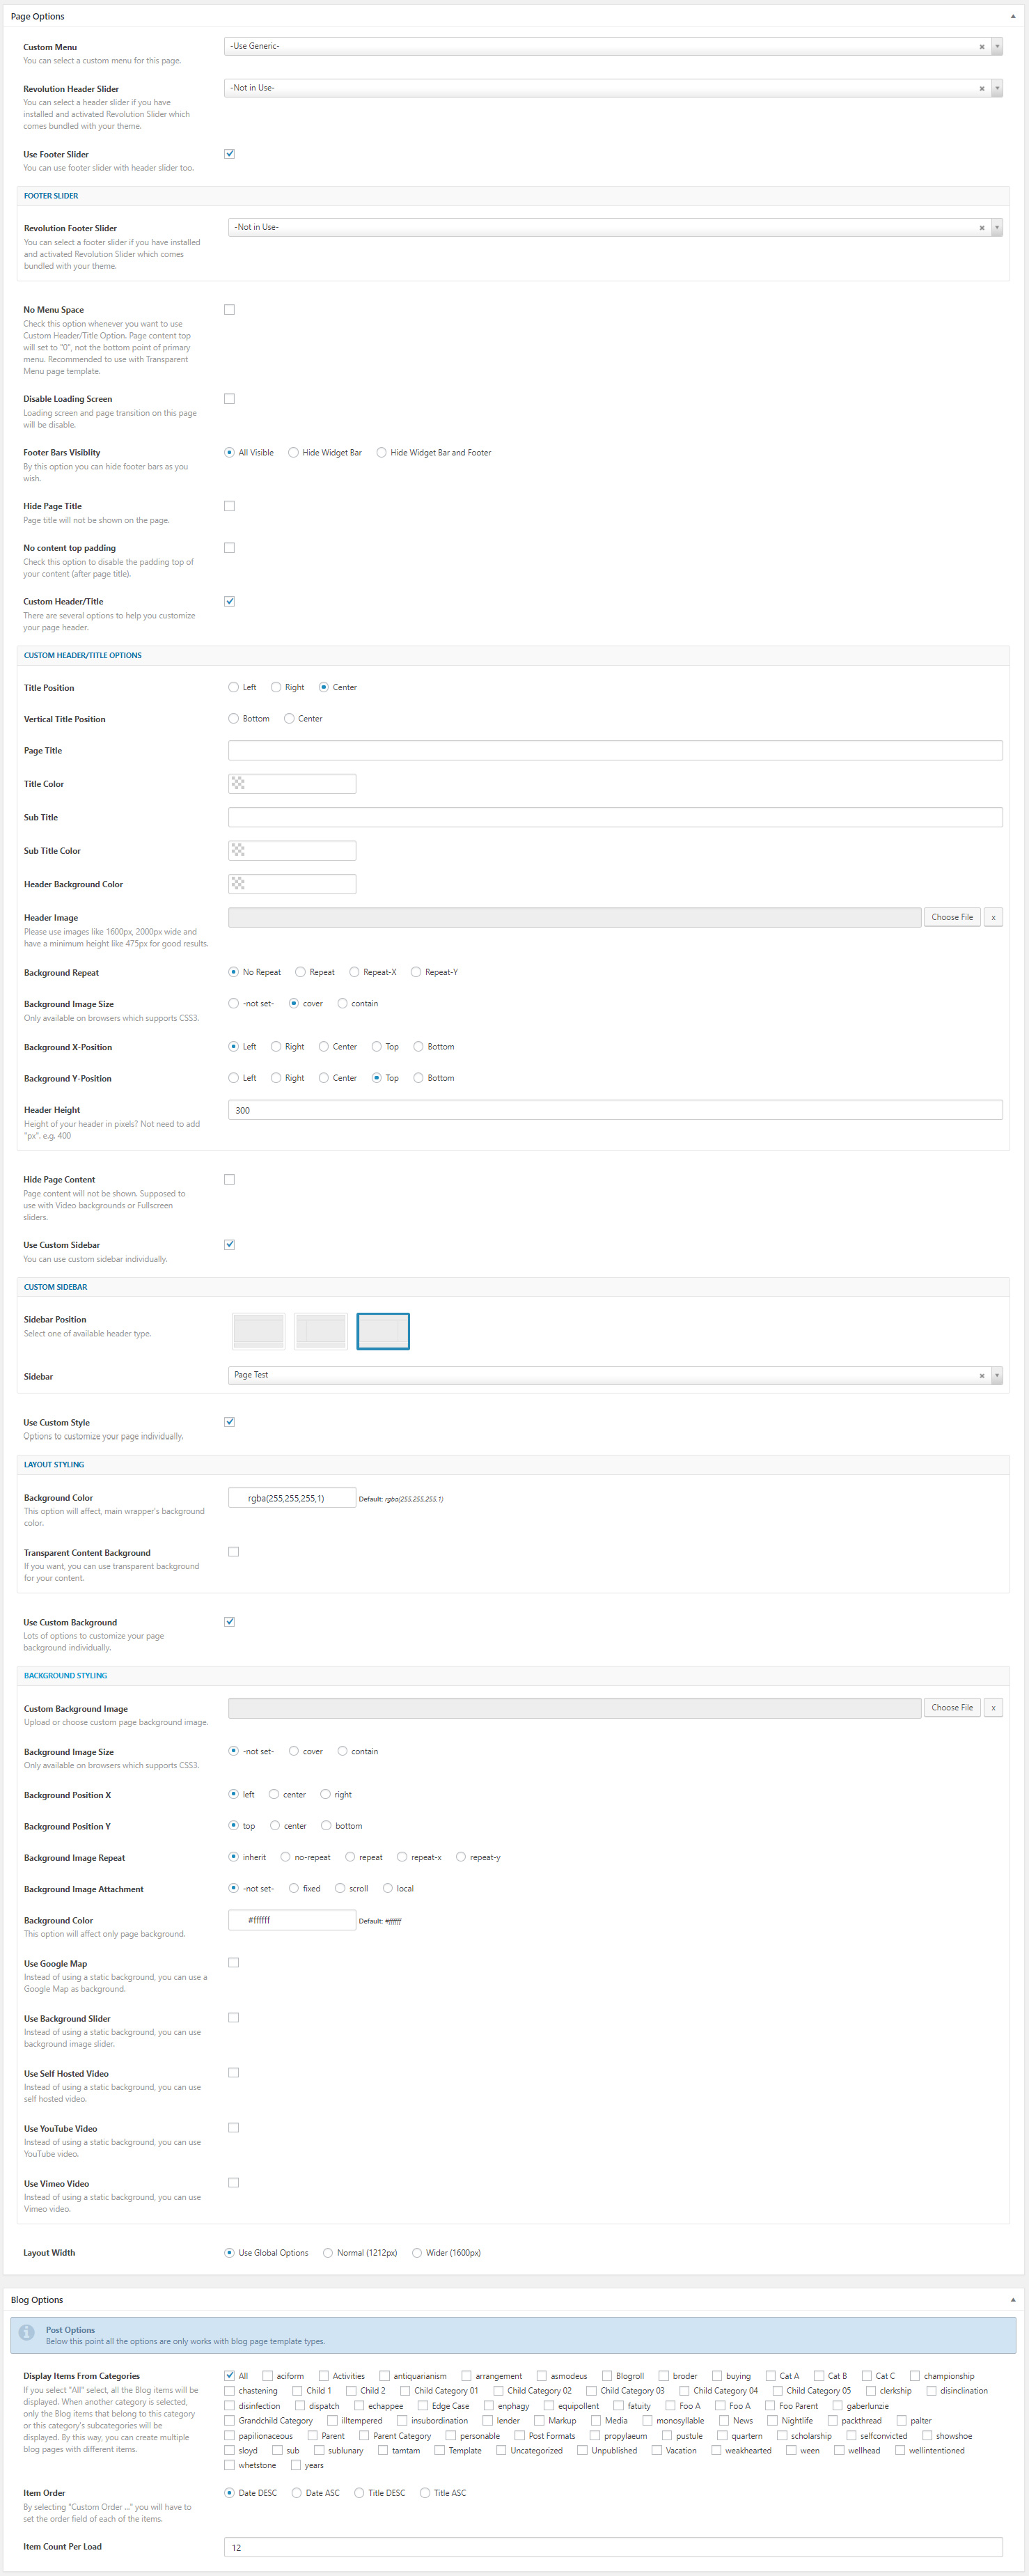Open the Sidebar dropdown showing Page Test
Viewport: 1029px width, 2576px height.
click(996, 1376)
